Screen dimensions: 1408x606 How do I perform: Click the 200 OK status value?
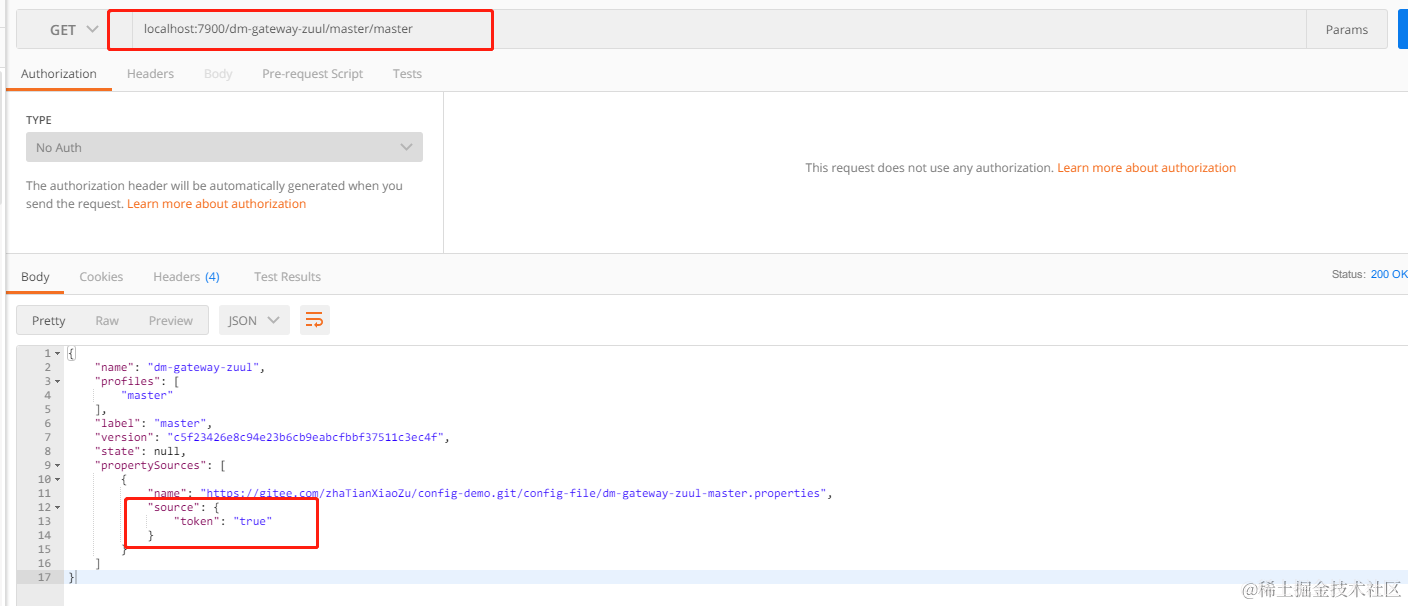[1389, 274]
